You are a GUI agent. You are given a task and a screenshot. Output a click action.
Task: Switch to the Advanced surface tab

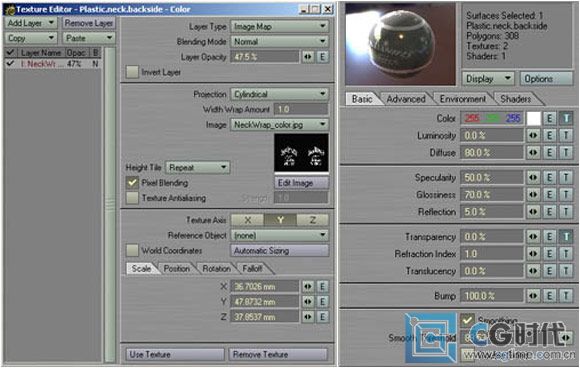[406, 99]
